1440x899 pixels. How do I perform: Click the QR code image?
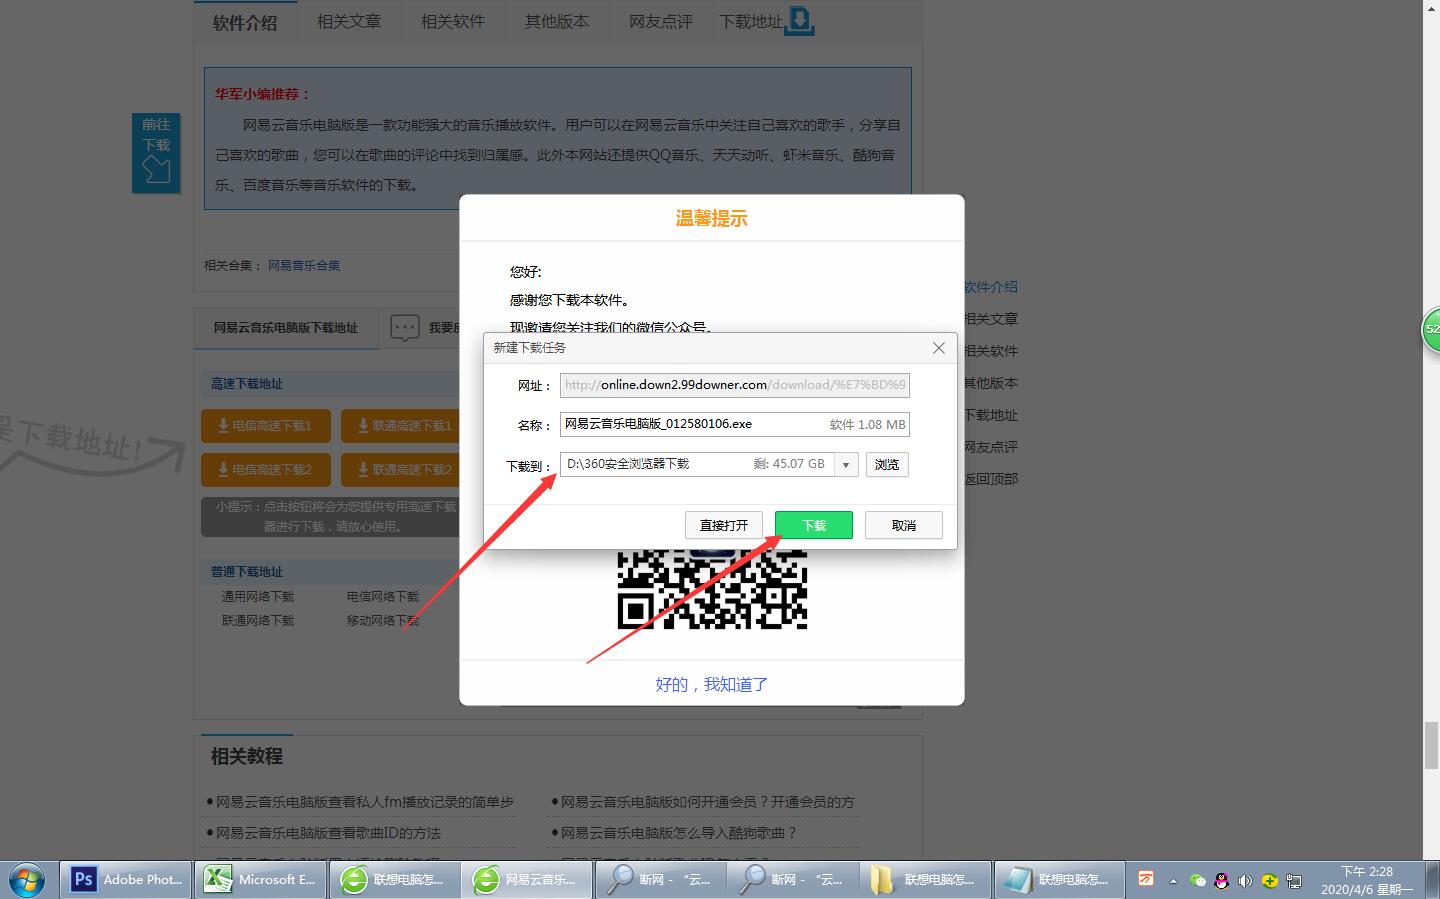pyautogui.click(x=712, y=589)
